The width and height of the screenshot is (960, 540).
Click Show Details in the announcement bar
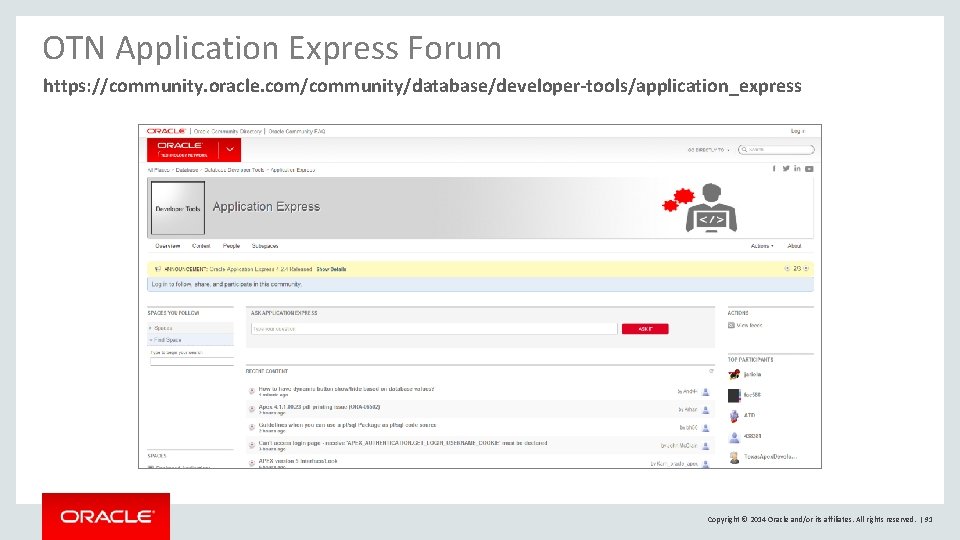tap(331, 269)
